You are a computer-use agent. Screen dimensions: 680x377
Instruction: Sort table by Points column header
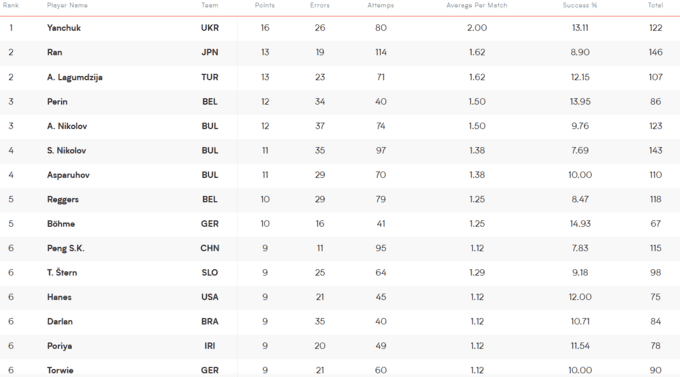[x=265, y=5]
